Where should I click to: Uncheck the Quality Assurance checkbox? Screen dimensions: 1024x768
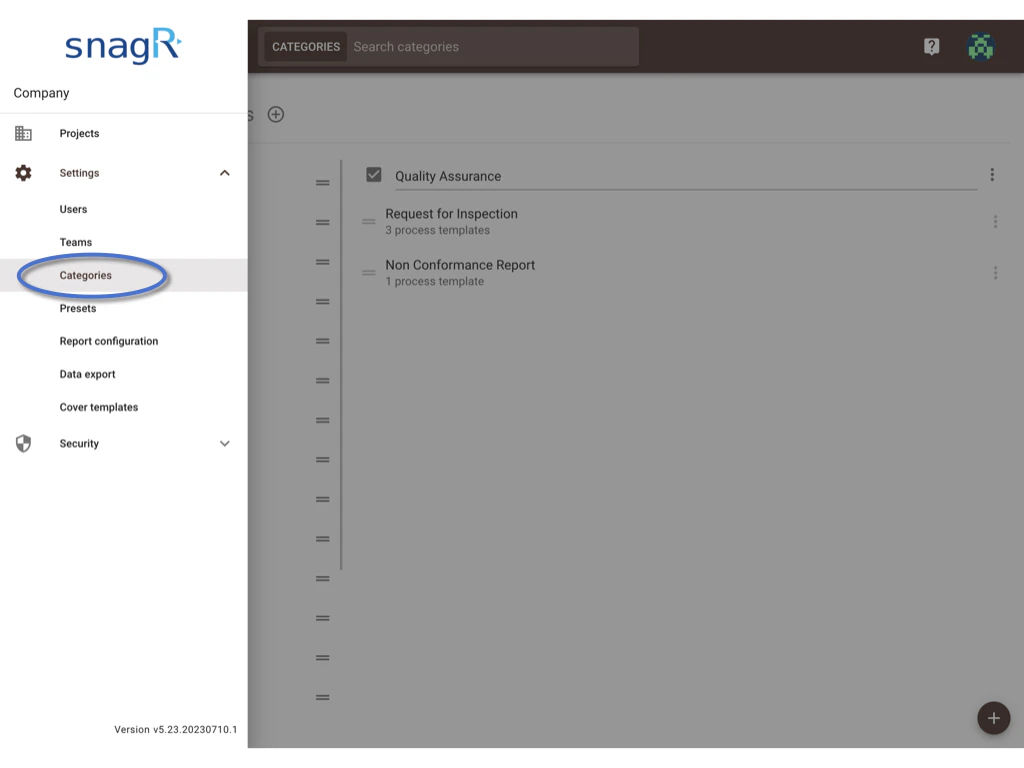pyautogui.click(x=373, y=173)
